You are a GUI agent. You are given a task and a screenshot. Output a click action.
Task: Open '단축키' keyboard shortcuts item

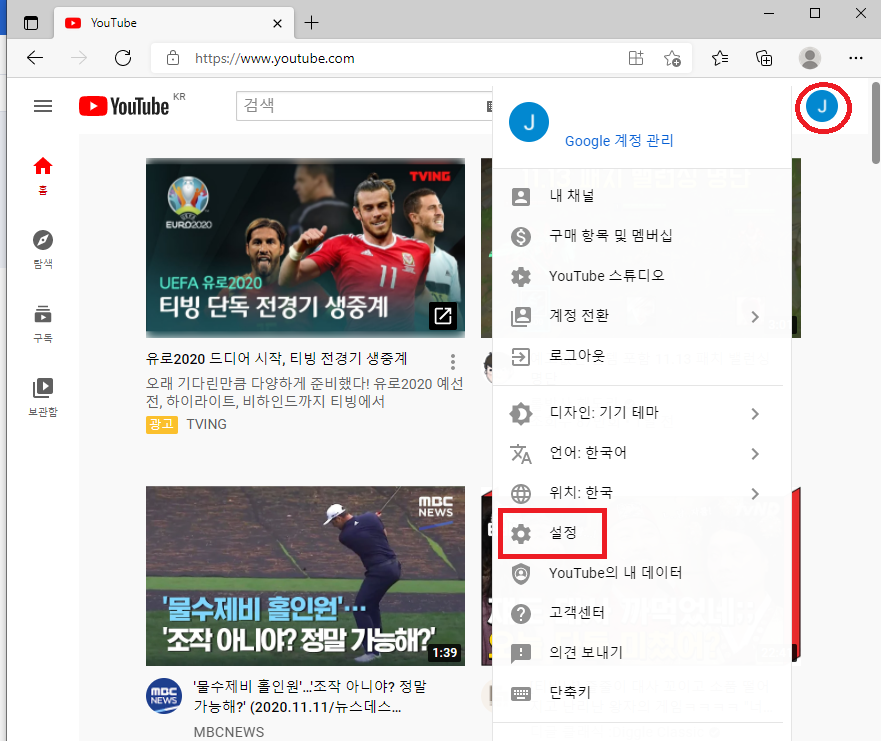[642, 693]
